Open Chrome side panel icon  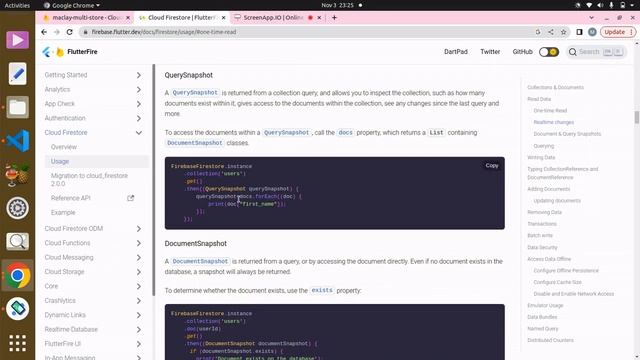tap(579, 32)
